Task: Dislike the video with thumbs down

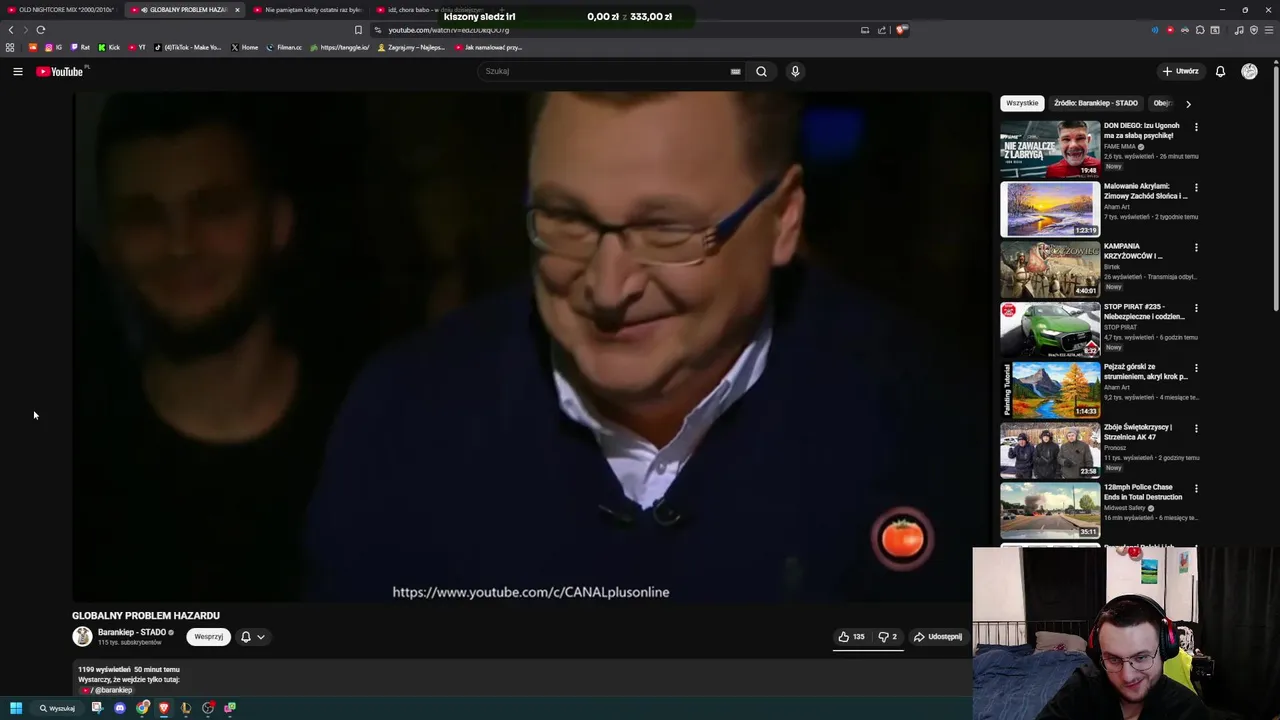Action: [x=887, y=636]
